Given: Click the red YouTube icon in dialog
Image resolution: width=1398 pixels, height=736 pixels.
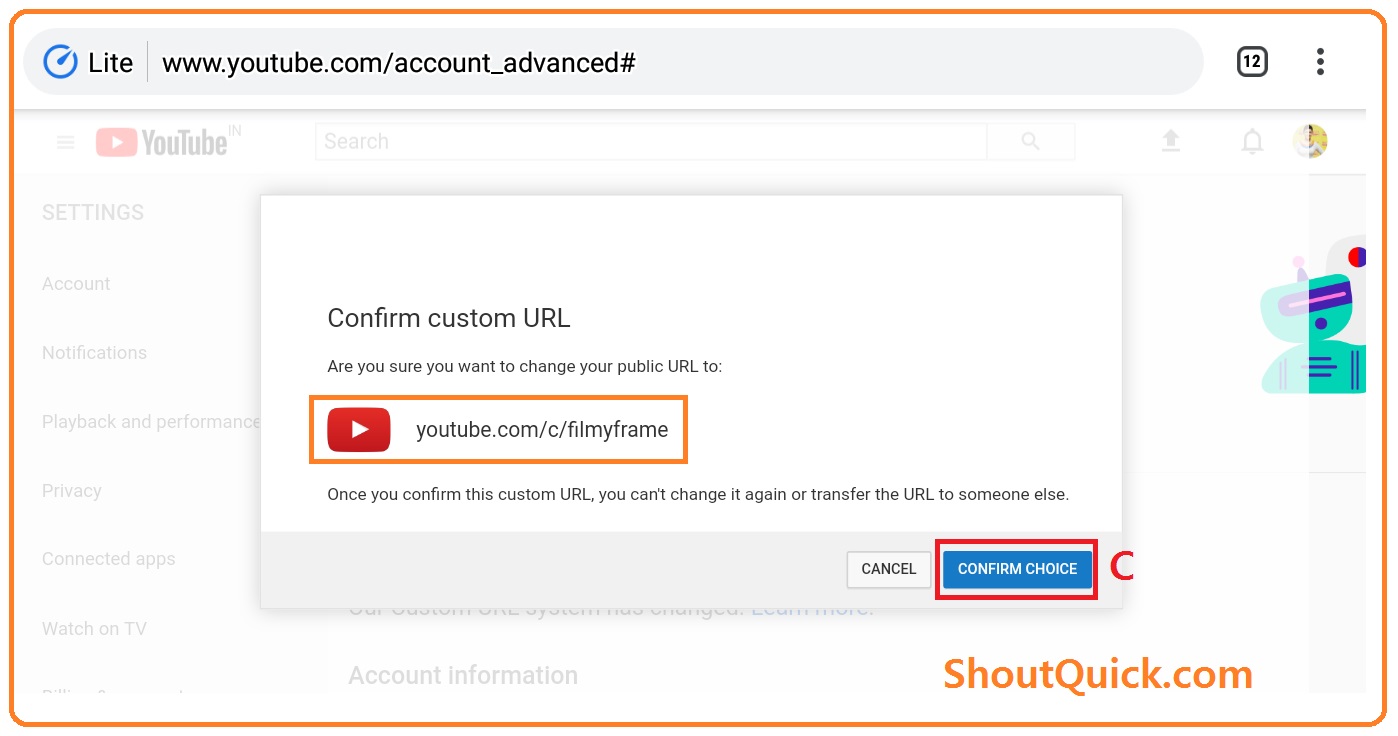Looking at the screenshot, I should (359, 430).
